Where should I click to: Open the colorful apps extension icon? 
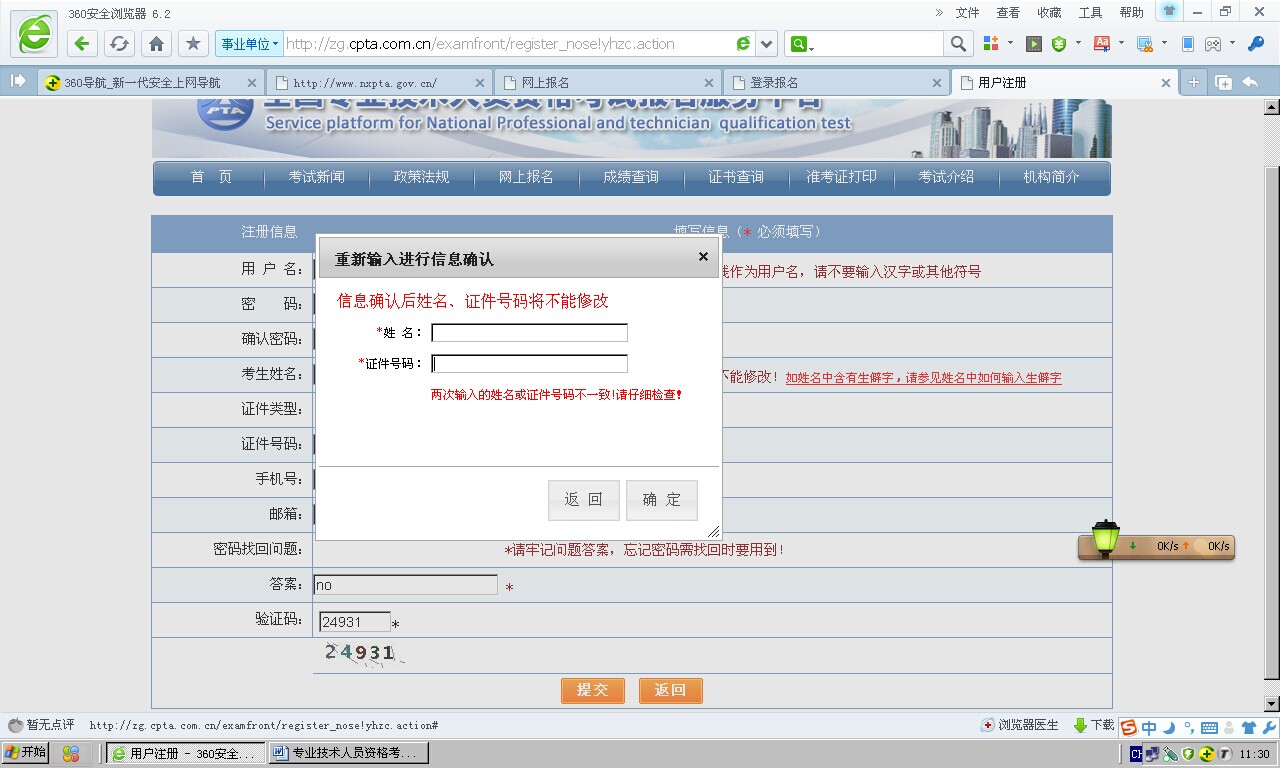coord(991,44)
